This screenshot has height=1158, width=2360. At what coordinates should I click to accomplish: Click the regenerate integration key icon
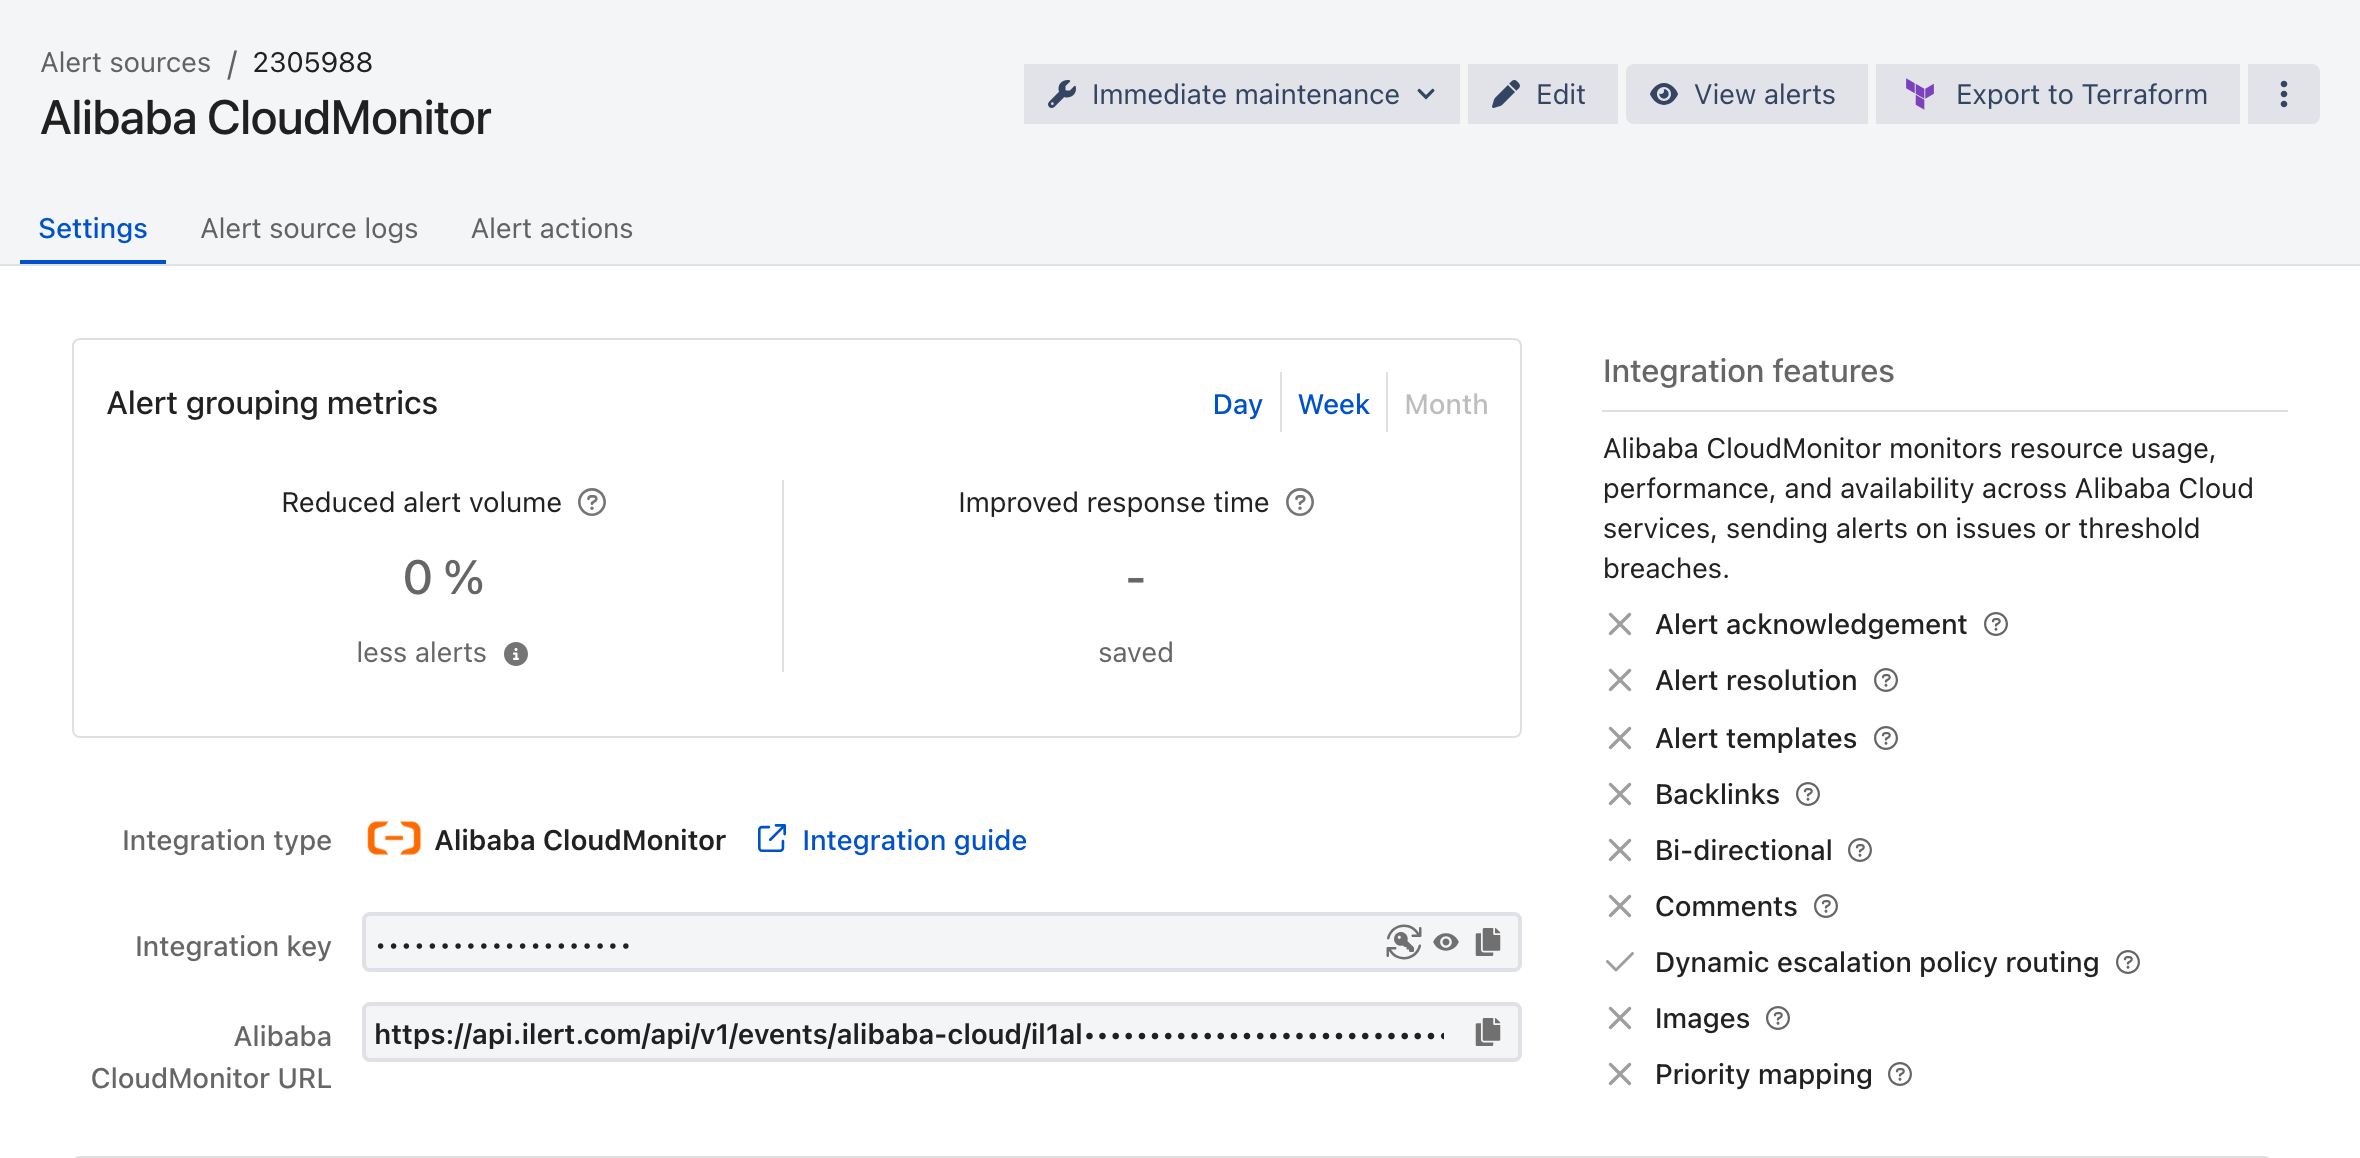(1403, 942)
